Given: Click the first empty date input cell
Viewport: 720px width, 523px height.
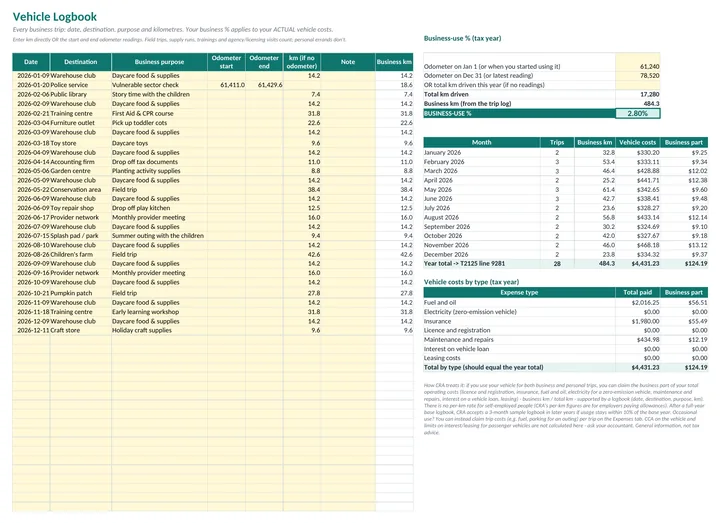Looking at the screenshot, I should pyautogui.click(x=31, y=340).
